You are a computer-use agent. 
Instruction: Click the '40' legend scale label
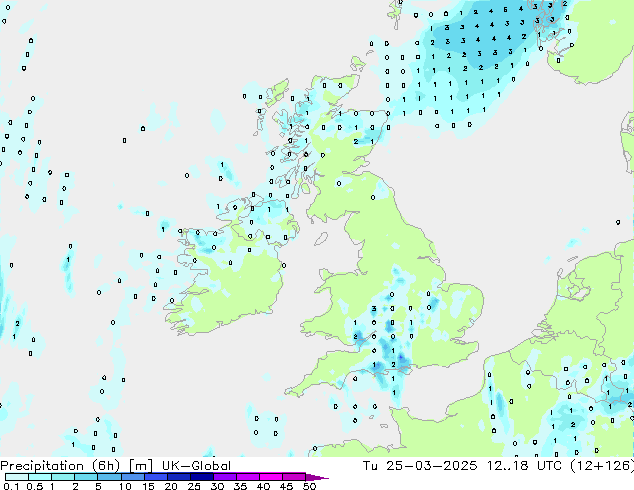pos(263,486)
